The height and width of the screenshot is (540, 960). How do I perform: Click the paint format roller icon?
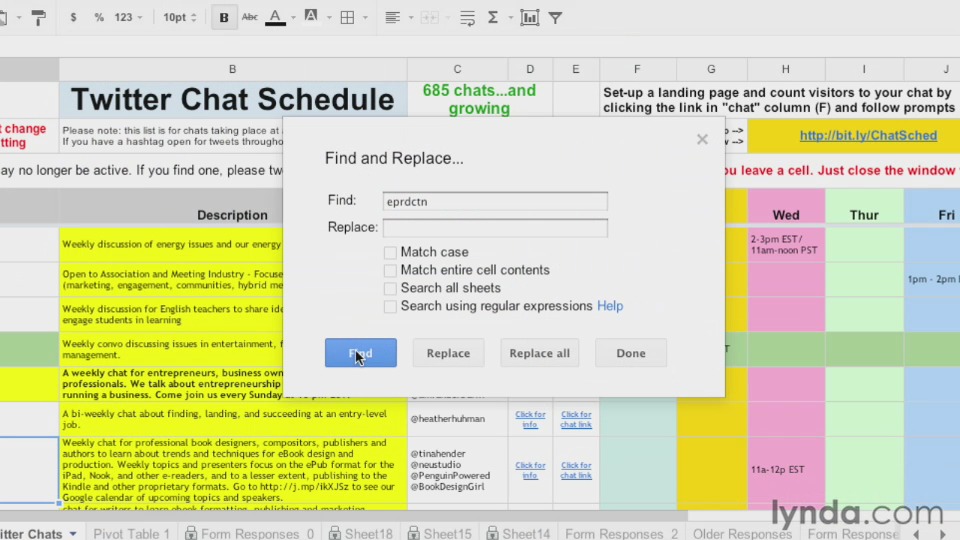38,17
